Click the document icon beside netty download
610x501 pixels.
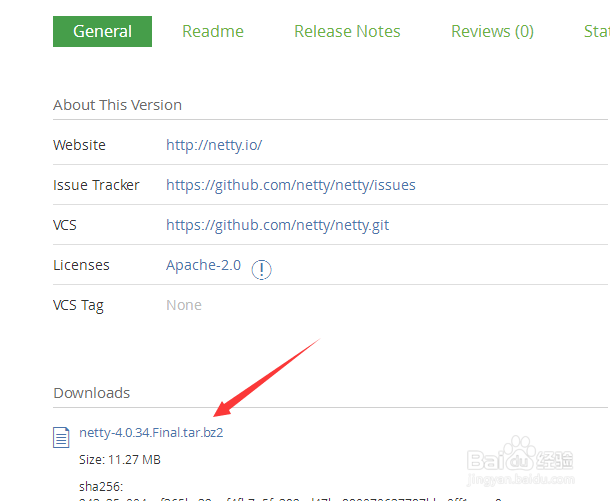tap(61, 437)
